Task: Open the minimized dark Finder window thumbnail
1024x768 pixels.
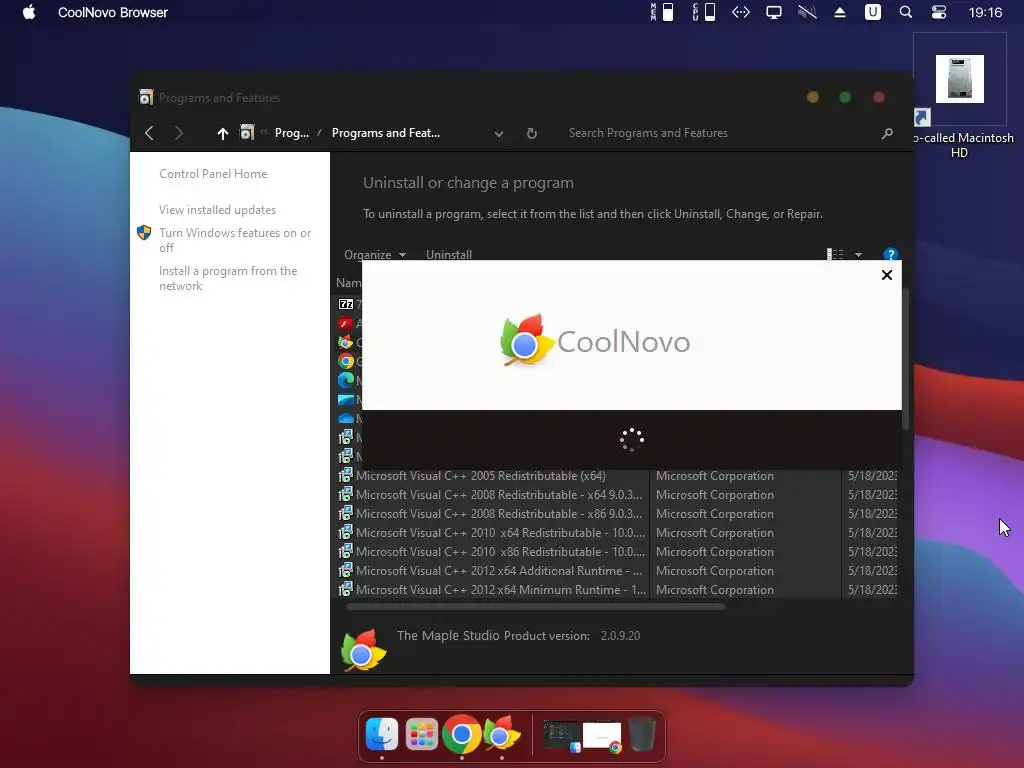Action: pyautogui.click(x=562, y=736)
